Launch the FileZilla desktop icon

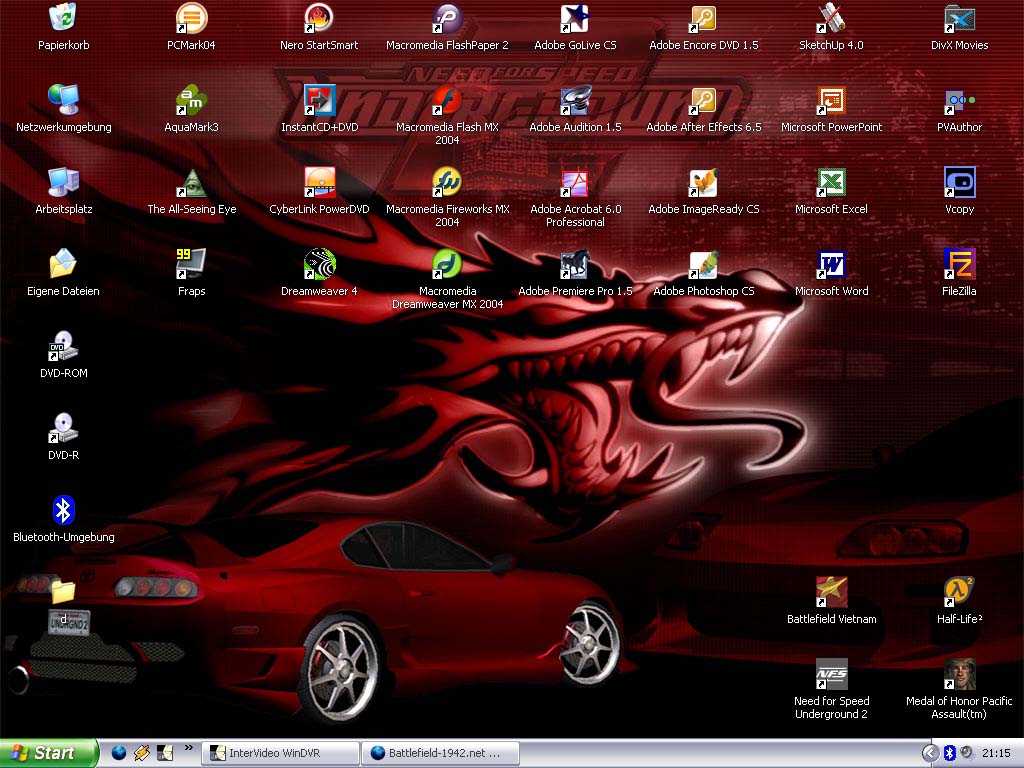[x=959, y=264]
